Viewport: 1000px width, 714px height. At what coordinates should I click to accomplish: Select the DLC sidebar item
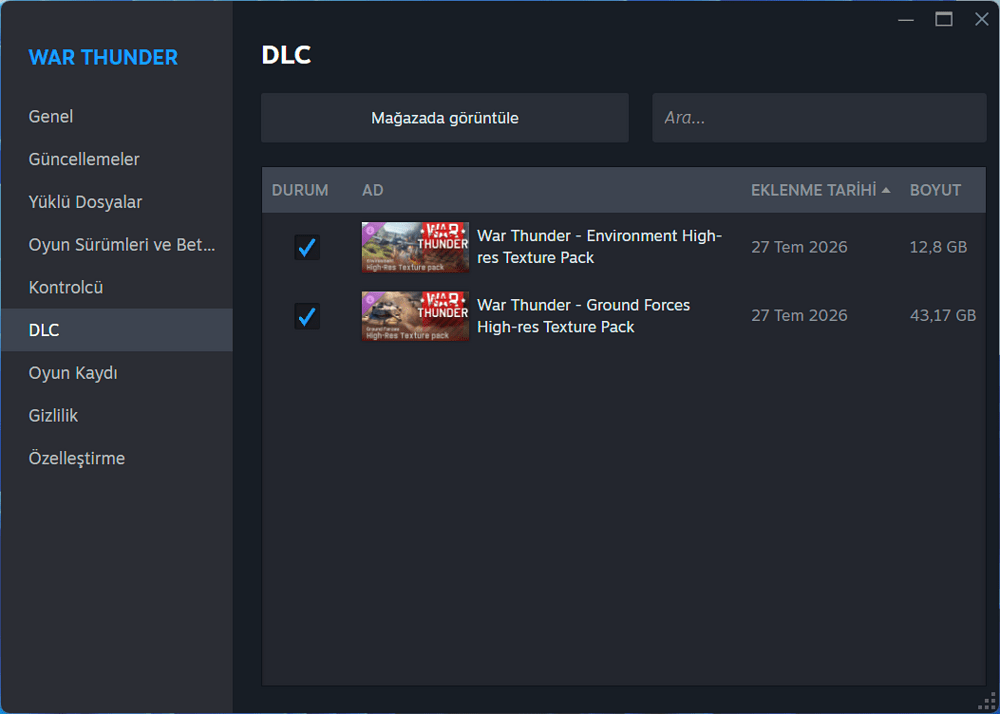click(117, 330)
